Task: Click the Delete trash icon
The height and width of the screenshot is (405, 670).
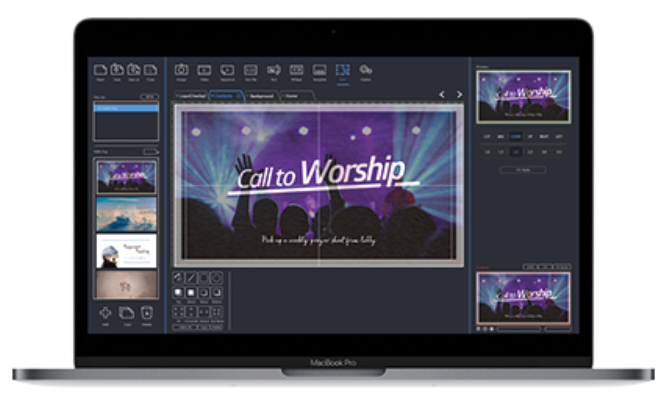Action: click(x=147, y=313)
